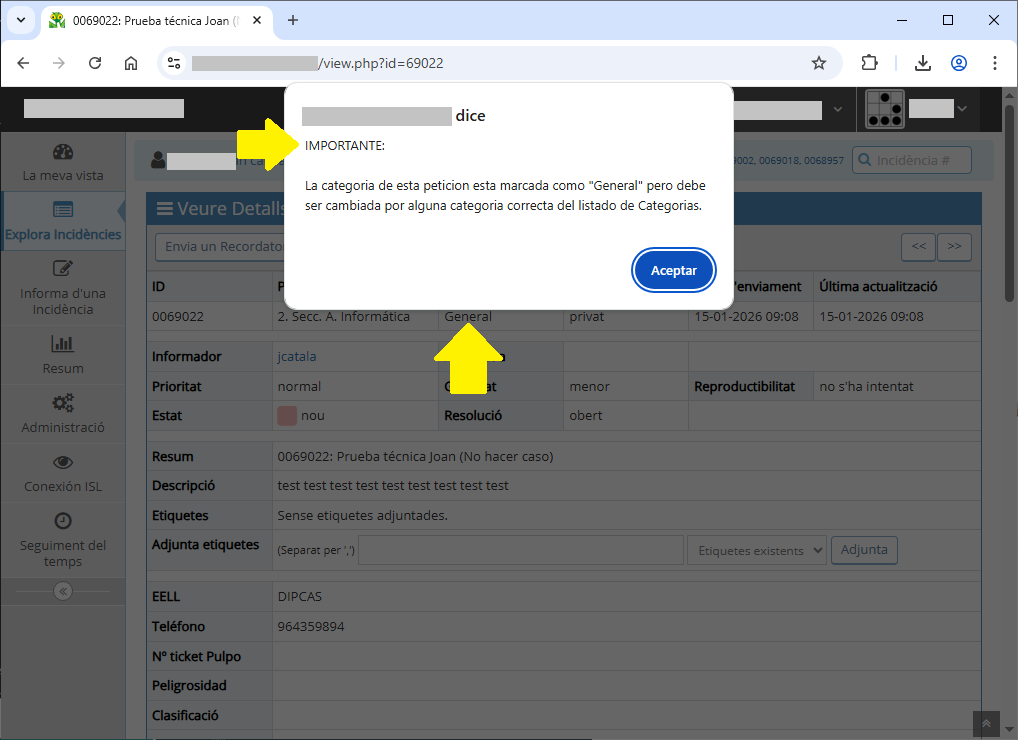The width and height of the screenshot is (1018, 740).
Task: Click the Adjunta tags button
Action: point(864,550)
